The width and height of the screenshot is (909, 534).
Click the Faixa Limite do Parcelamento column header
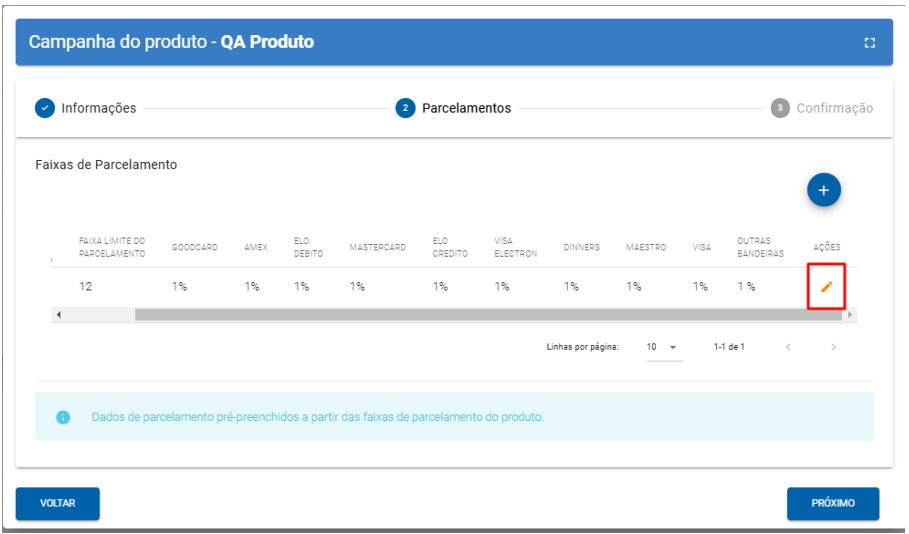click(112, 247)
